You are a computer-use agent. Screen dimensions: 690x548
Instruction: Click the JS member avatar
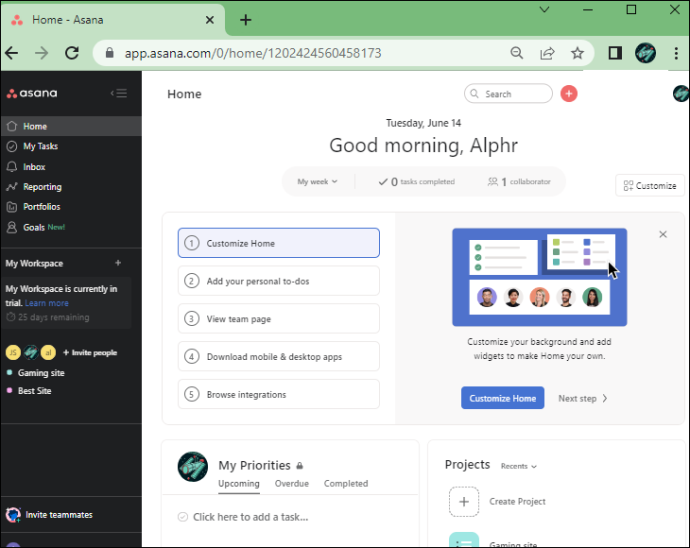click(x=13, y=353)
